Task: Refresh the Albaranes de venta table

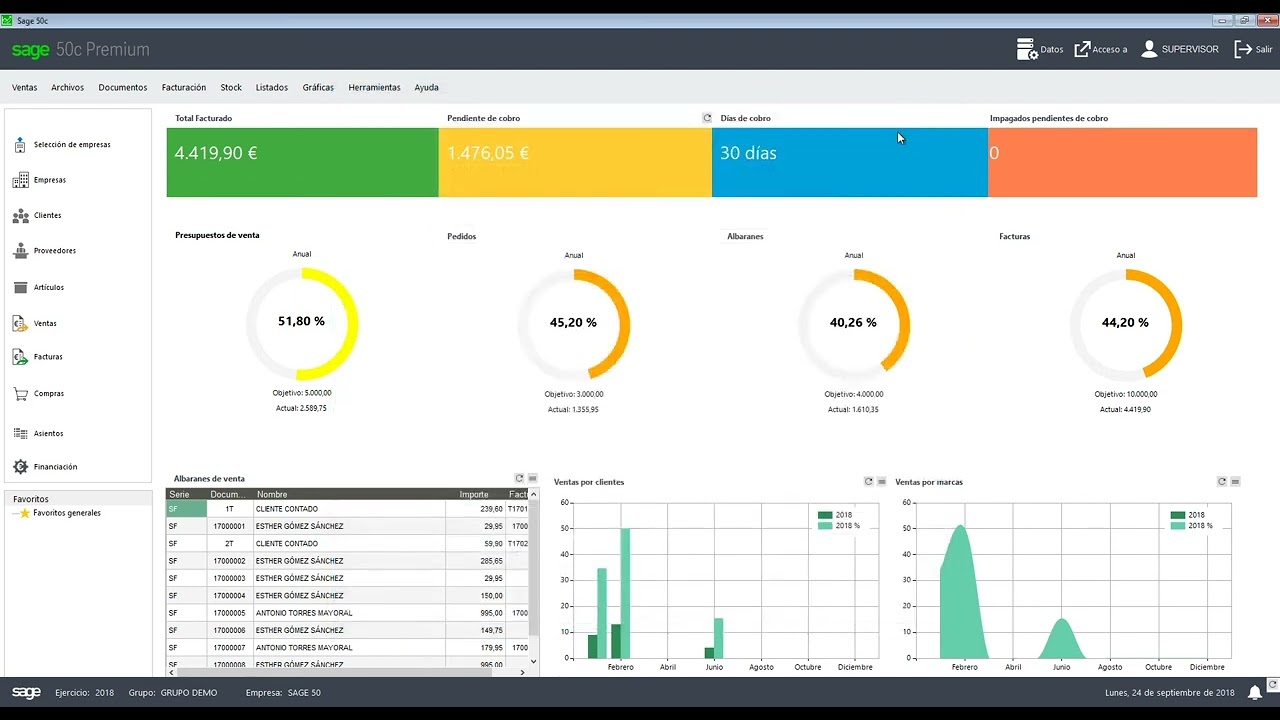Action: 519,479
